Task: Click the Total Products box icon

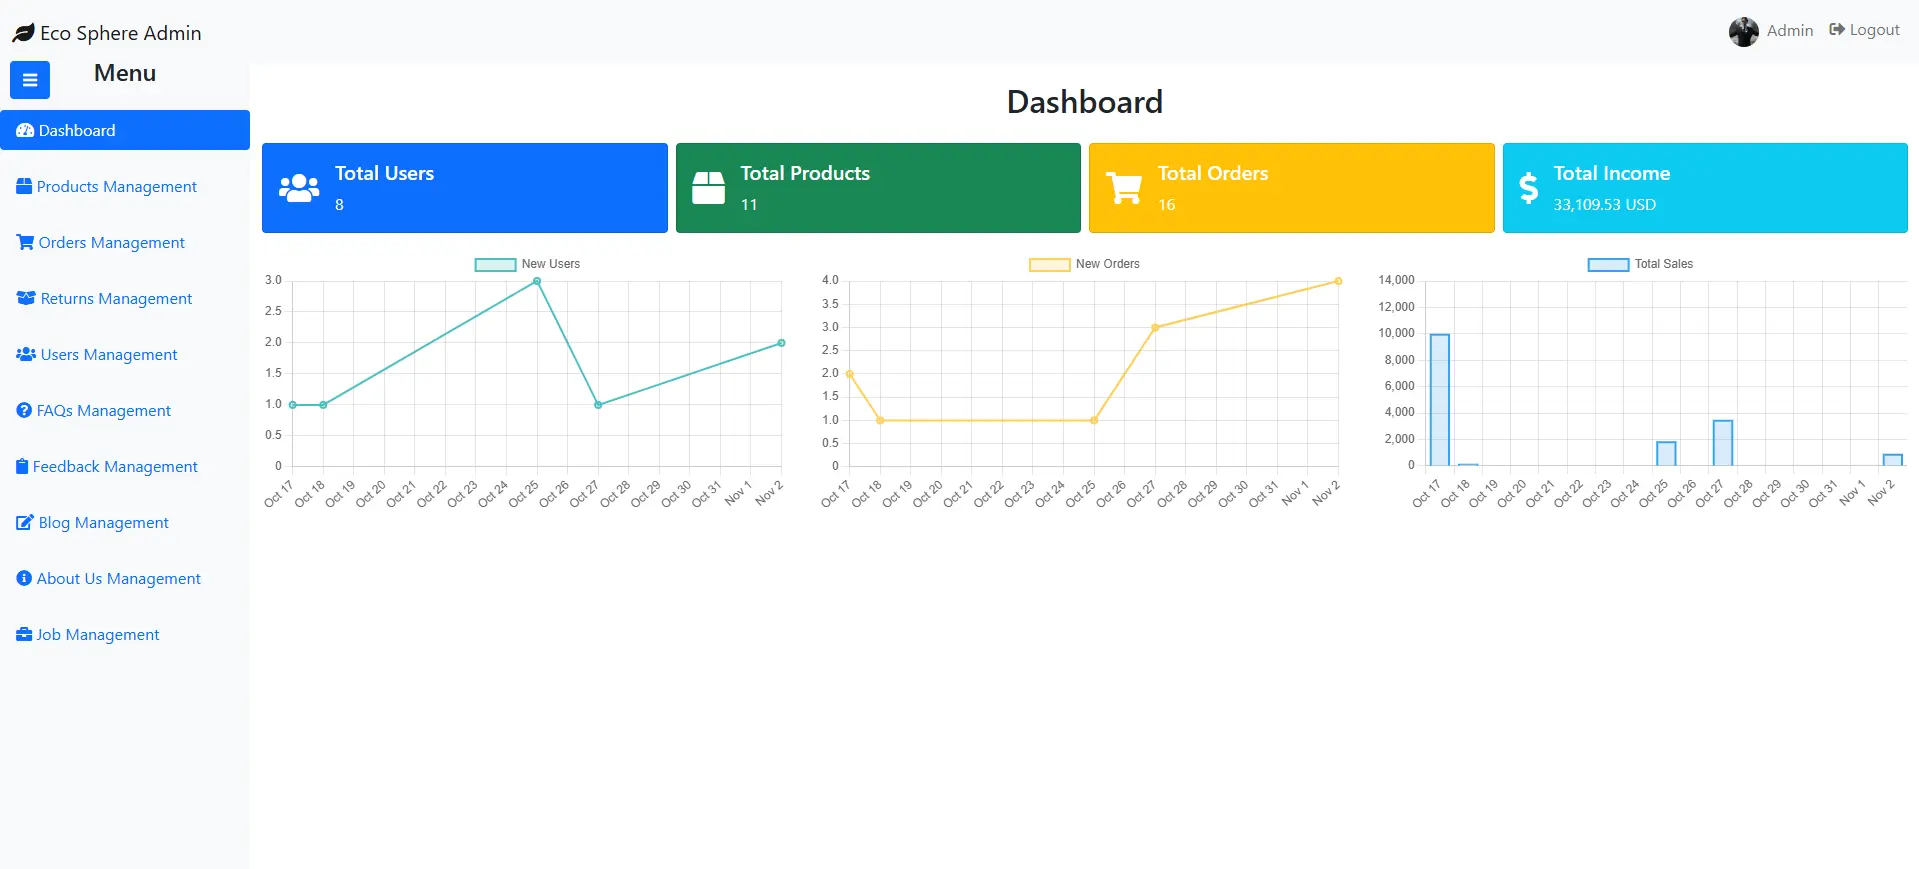Action: click(x=708, y=188)
